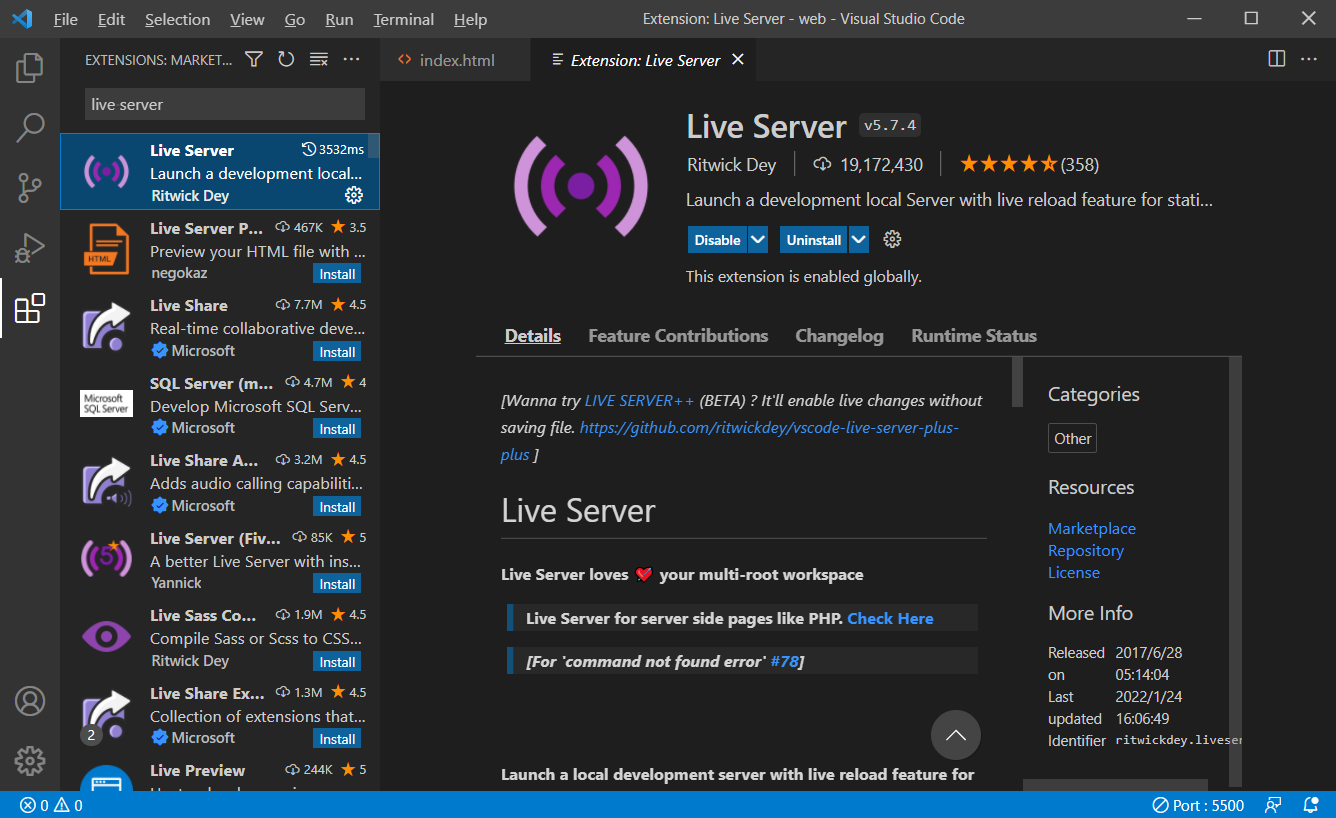This screenshot has width=1336, height=818.
Task: Click the Port : 5500 status item
Action: (x=1198, y=805)
